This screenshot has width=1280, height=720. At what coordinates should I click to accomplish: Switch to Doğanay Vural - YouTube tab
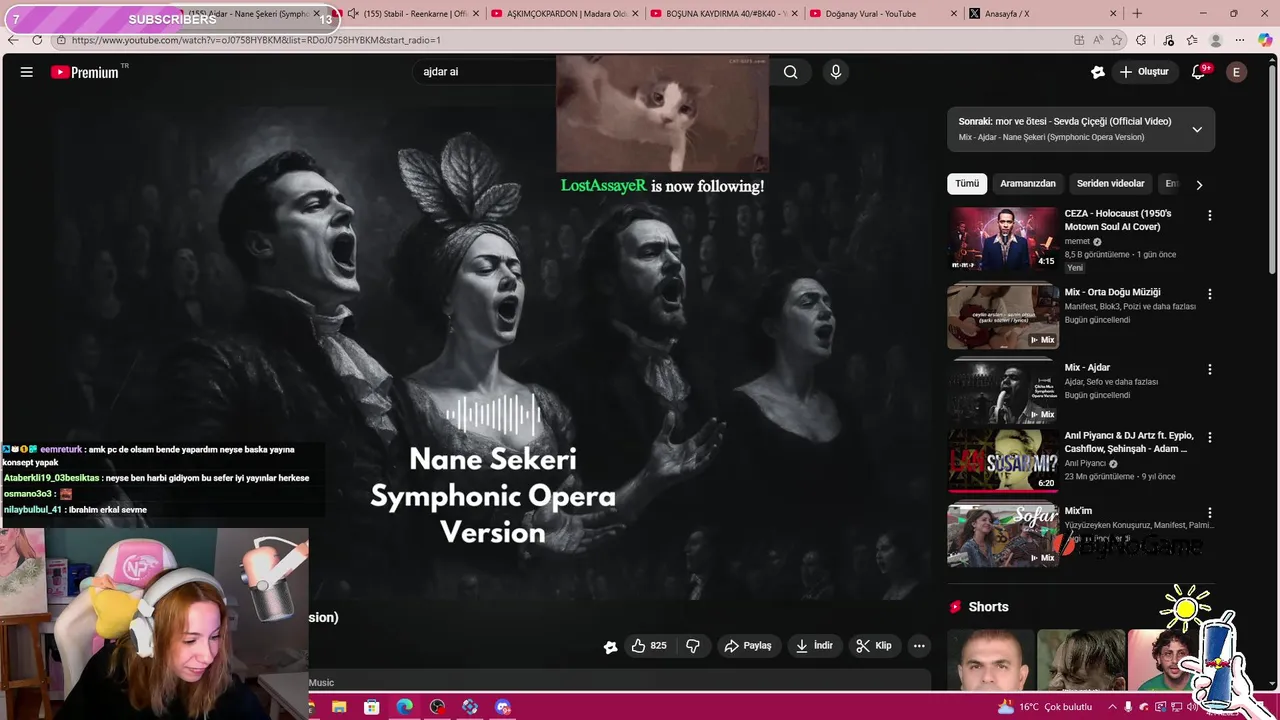883,14
